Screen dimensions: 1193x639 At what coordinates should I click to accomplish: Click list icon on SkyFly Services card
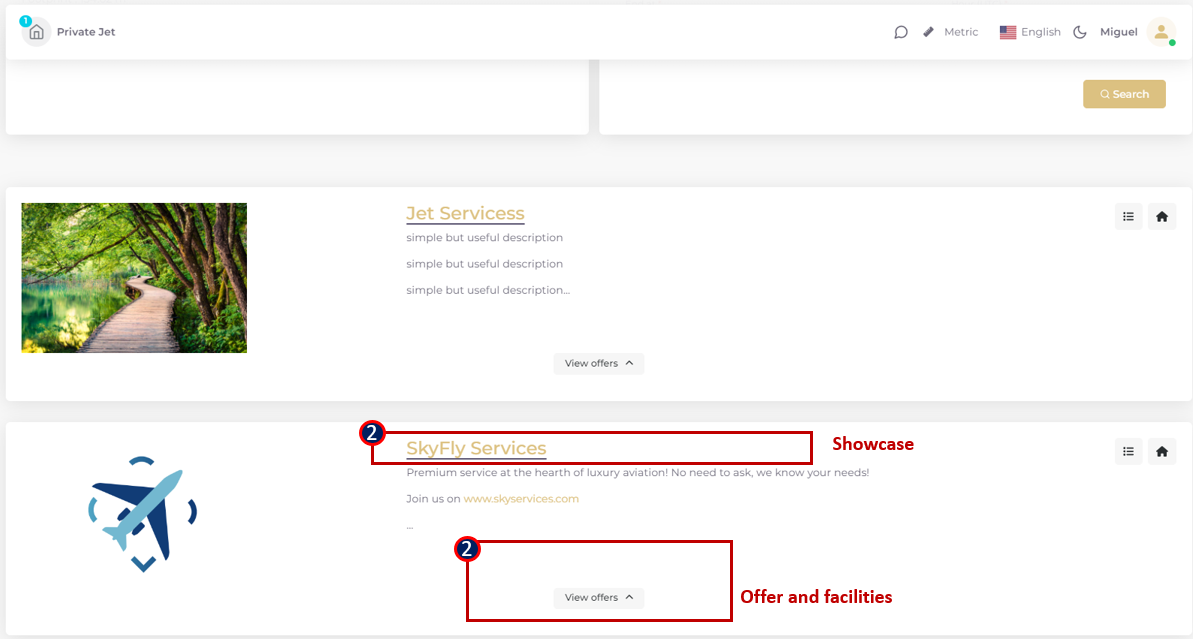1128,451
